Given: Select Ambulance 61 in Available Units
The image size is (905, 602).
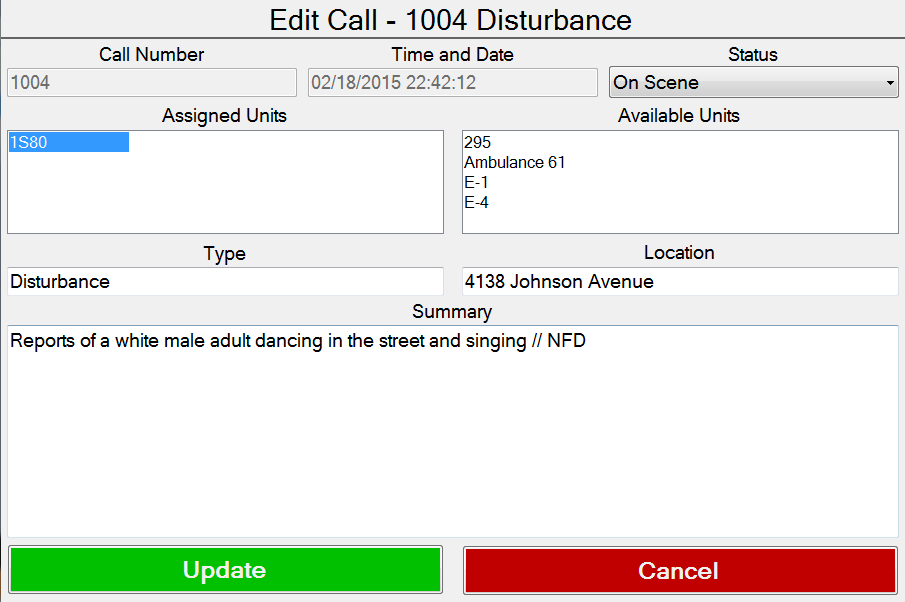Looking at the screenshot, I should [x=514, y=162].
